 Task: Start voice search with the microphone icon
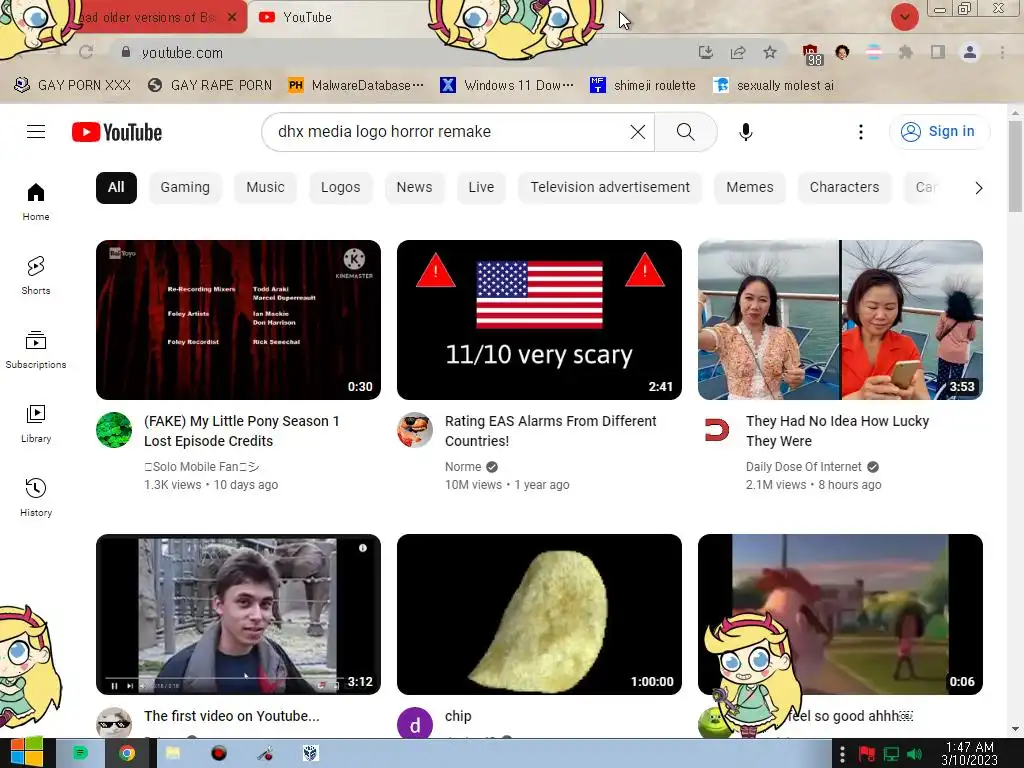745,132
